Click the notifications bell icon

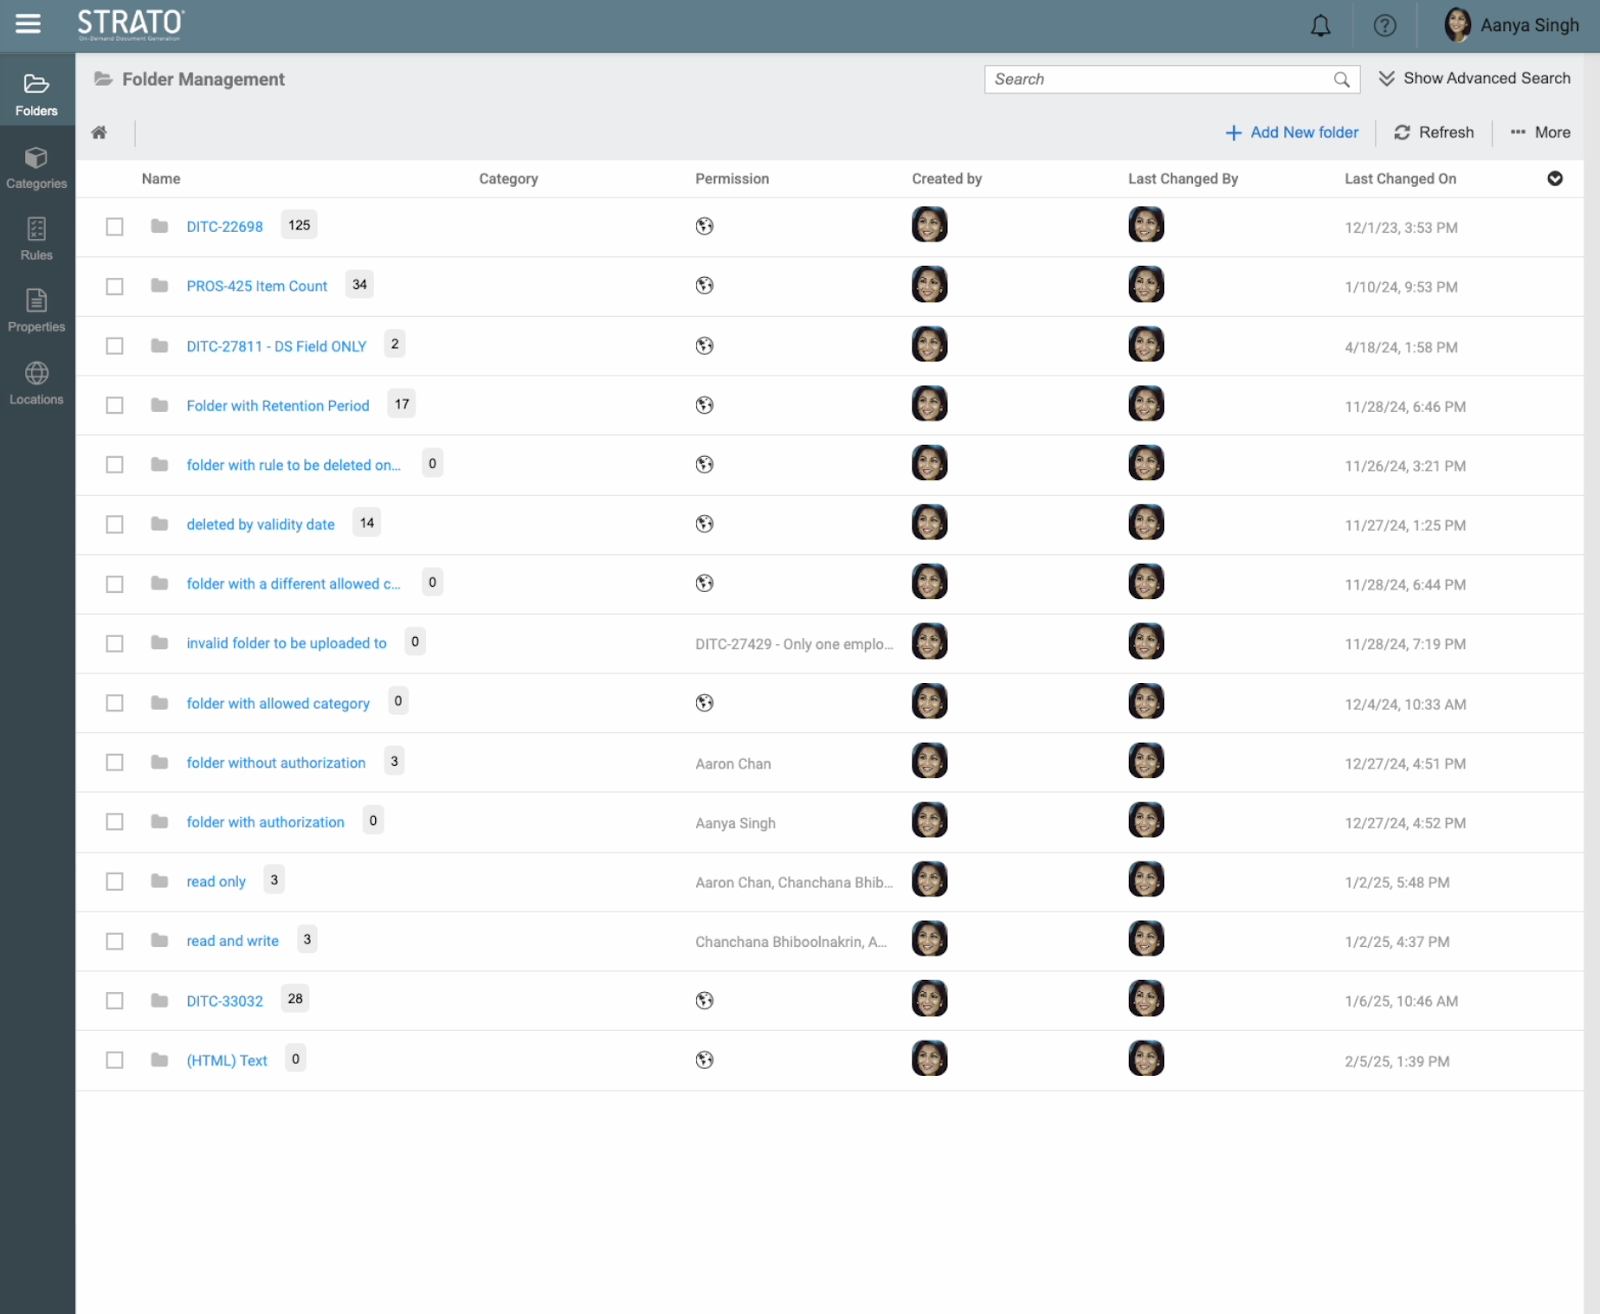point(1320,26)
